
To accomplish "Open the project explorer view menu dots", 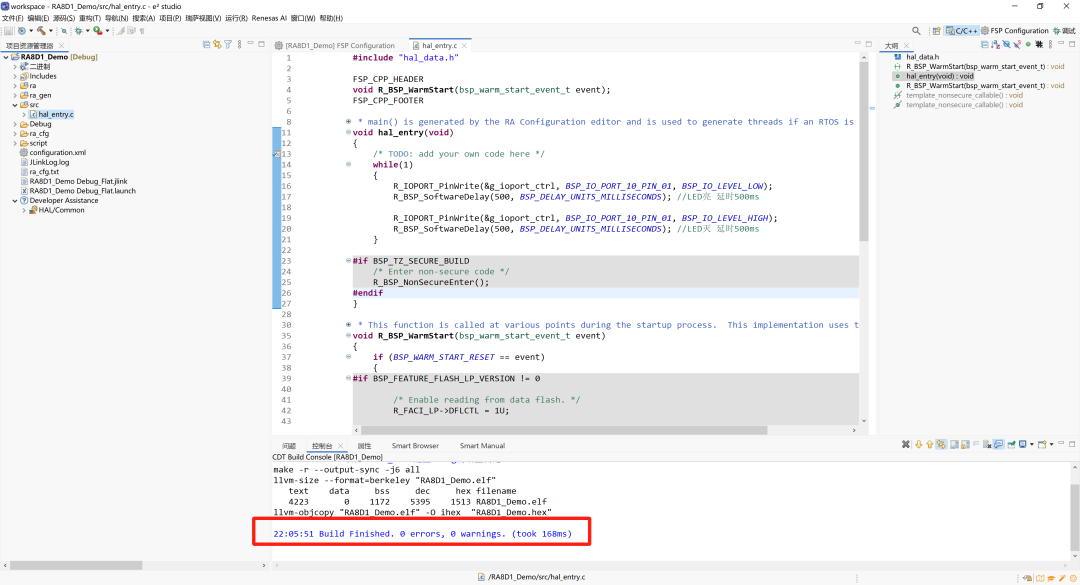I will click(x=240, y=44).
